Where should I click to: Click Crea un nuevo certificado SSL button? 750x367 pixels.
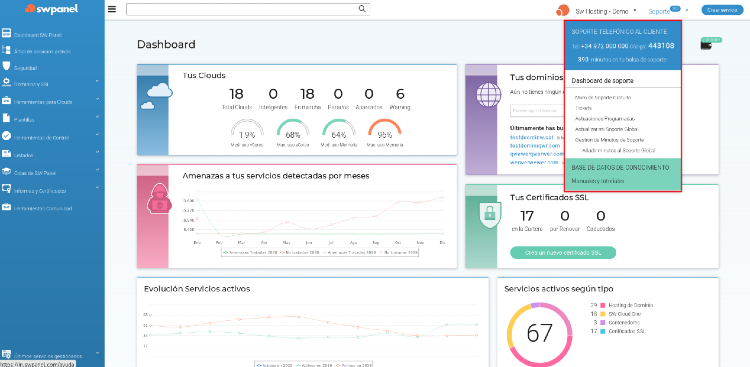point(563,253)
